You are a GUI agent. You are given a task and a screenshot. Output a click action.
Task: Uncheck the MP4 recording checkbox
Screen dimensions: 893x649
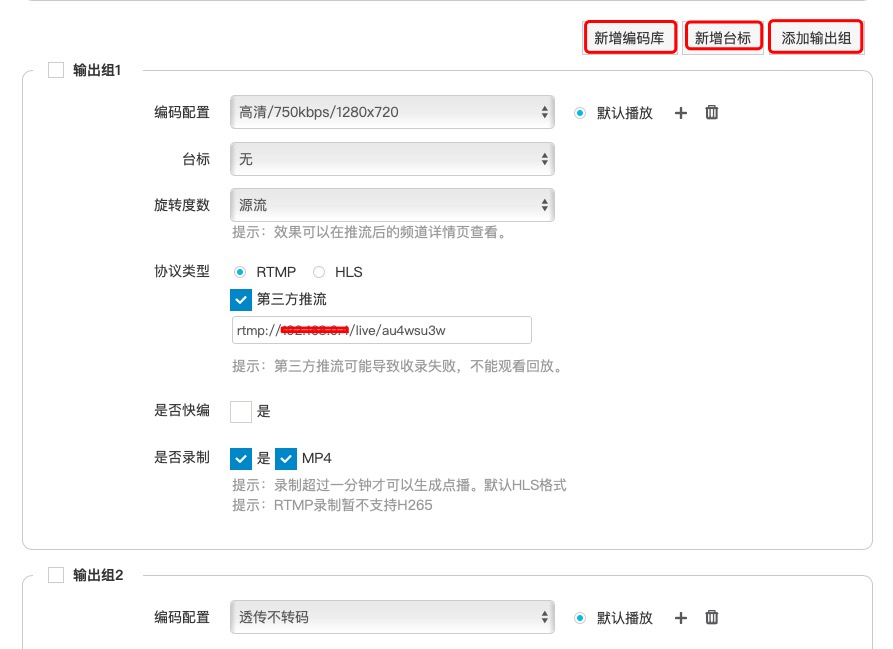tap(286, 458)
